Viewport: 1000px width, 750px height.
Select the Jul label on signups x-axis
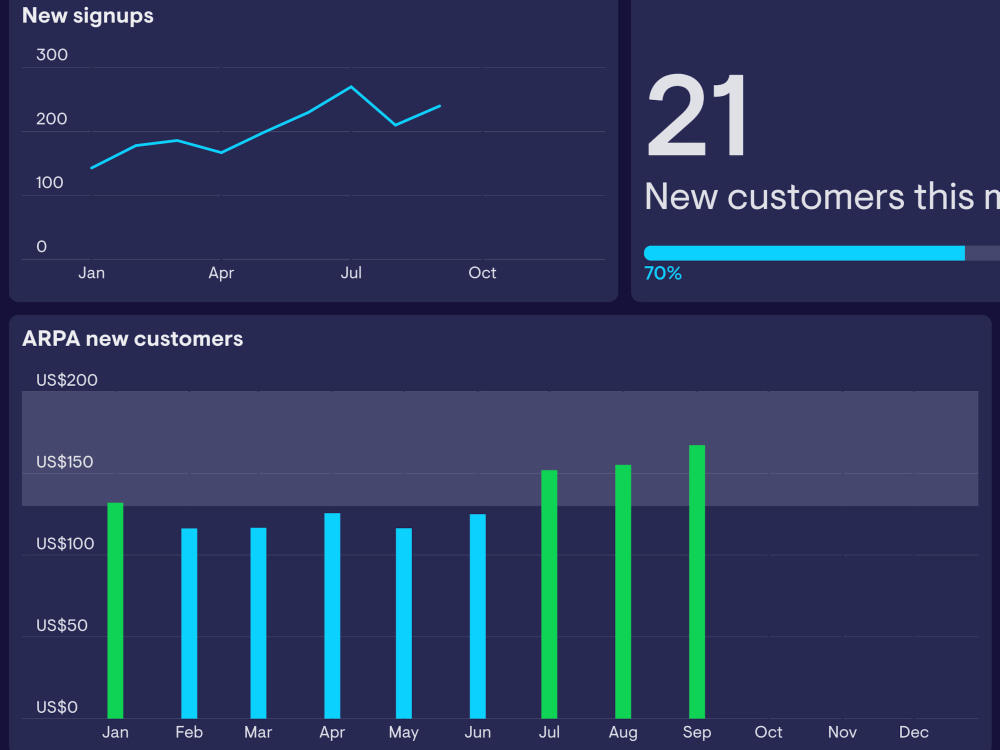click(x=351, y=272)
